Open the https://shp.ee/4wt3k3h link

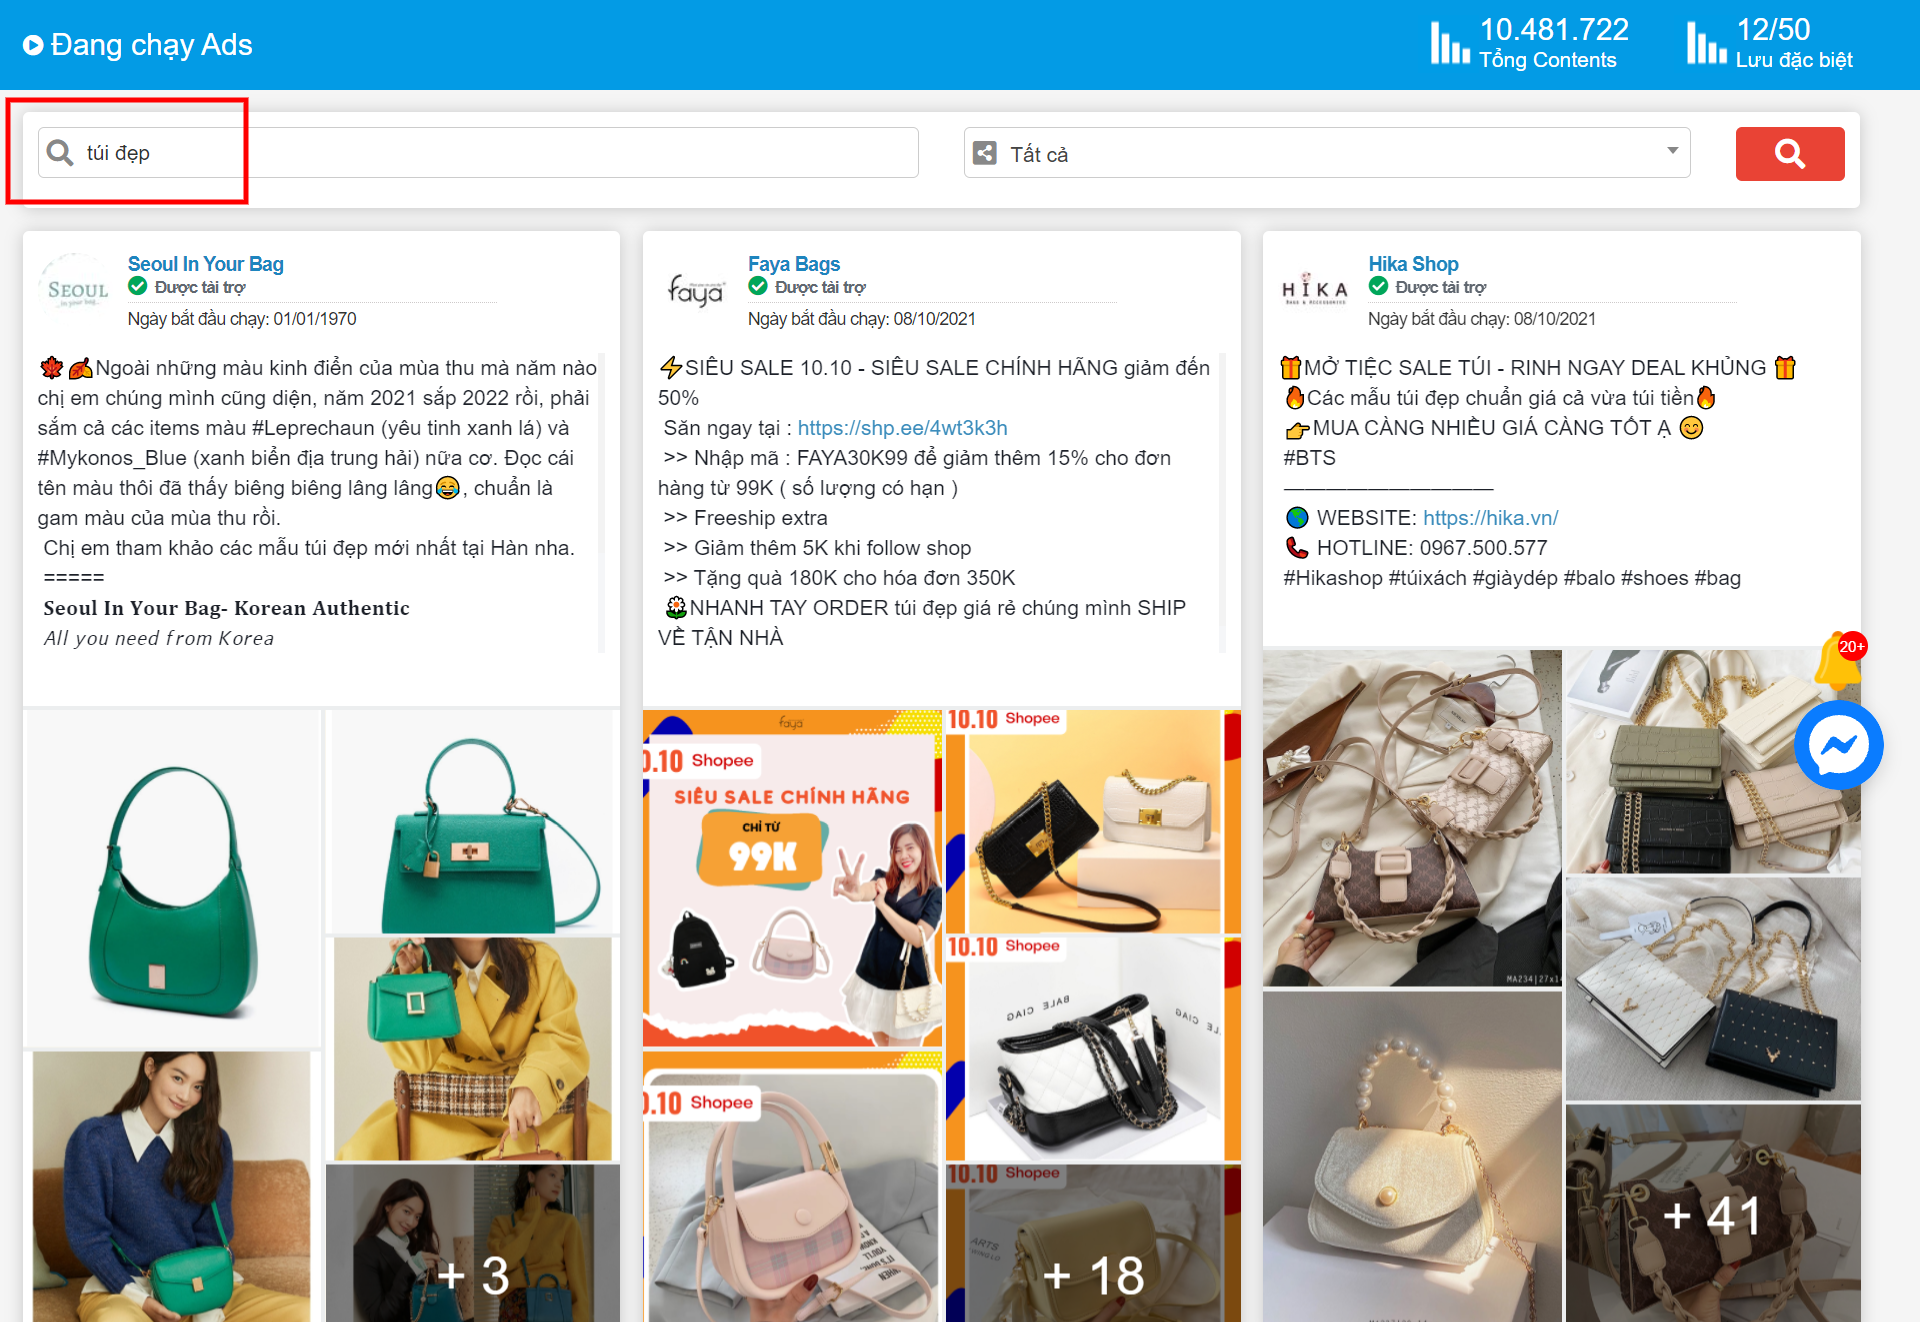point(902,428)
